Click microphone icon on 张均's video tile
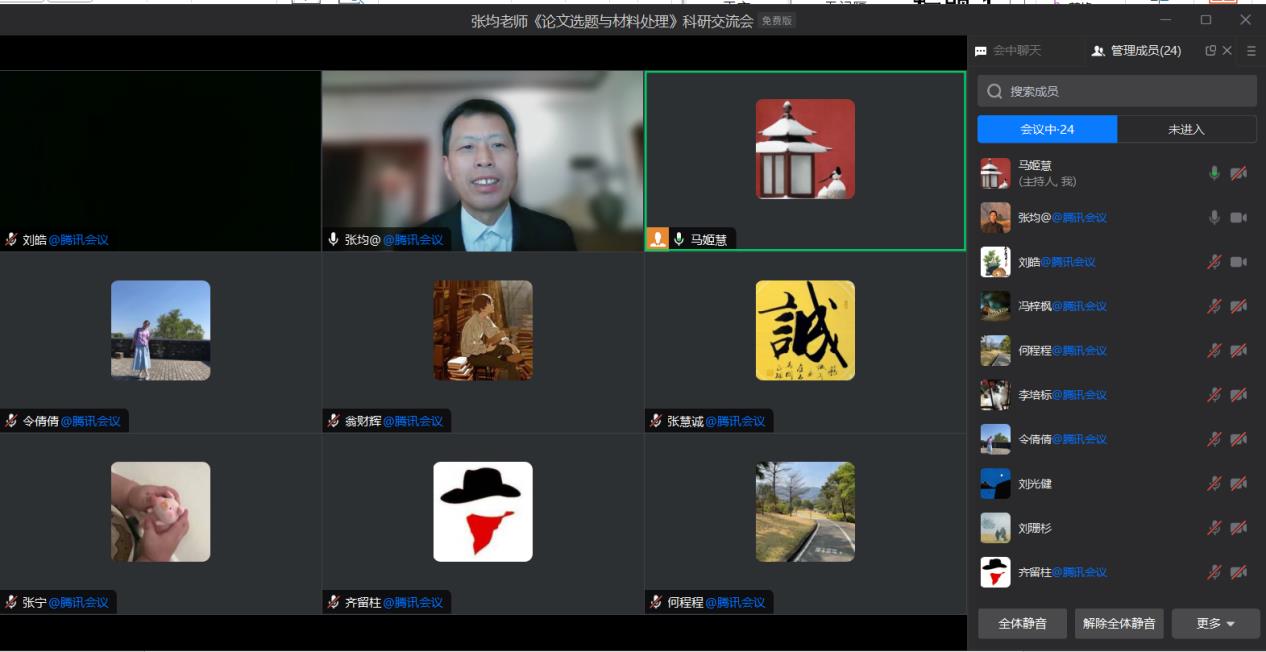The height and width of the screenshot is (652, 1266). 334,239
